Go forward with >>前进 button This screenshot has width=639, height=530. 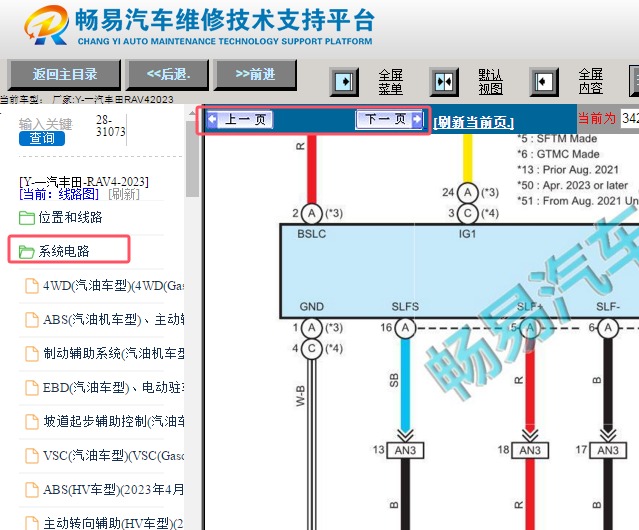coord(255,75)
